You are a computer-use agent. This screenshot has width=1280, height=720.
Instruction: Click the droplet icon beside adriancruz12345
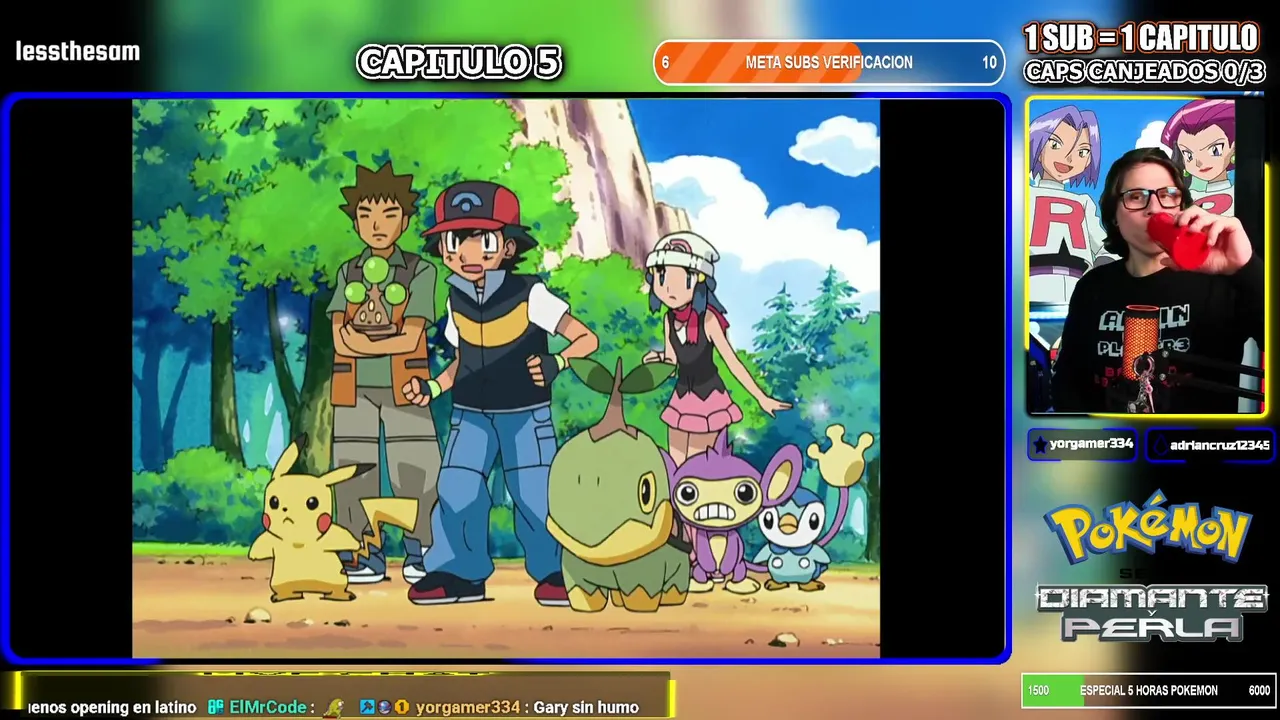pos(1160,446)
